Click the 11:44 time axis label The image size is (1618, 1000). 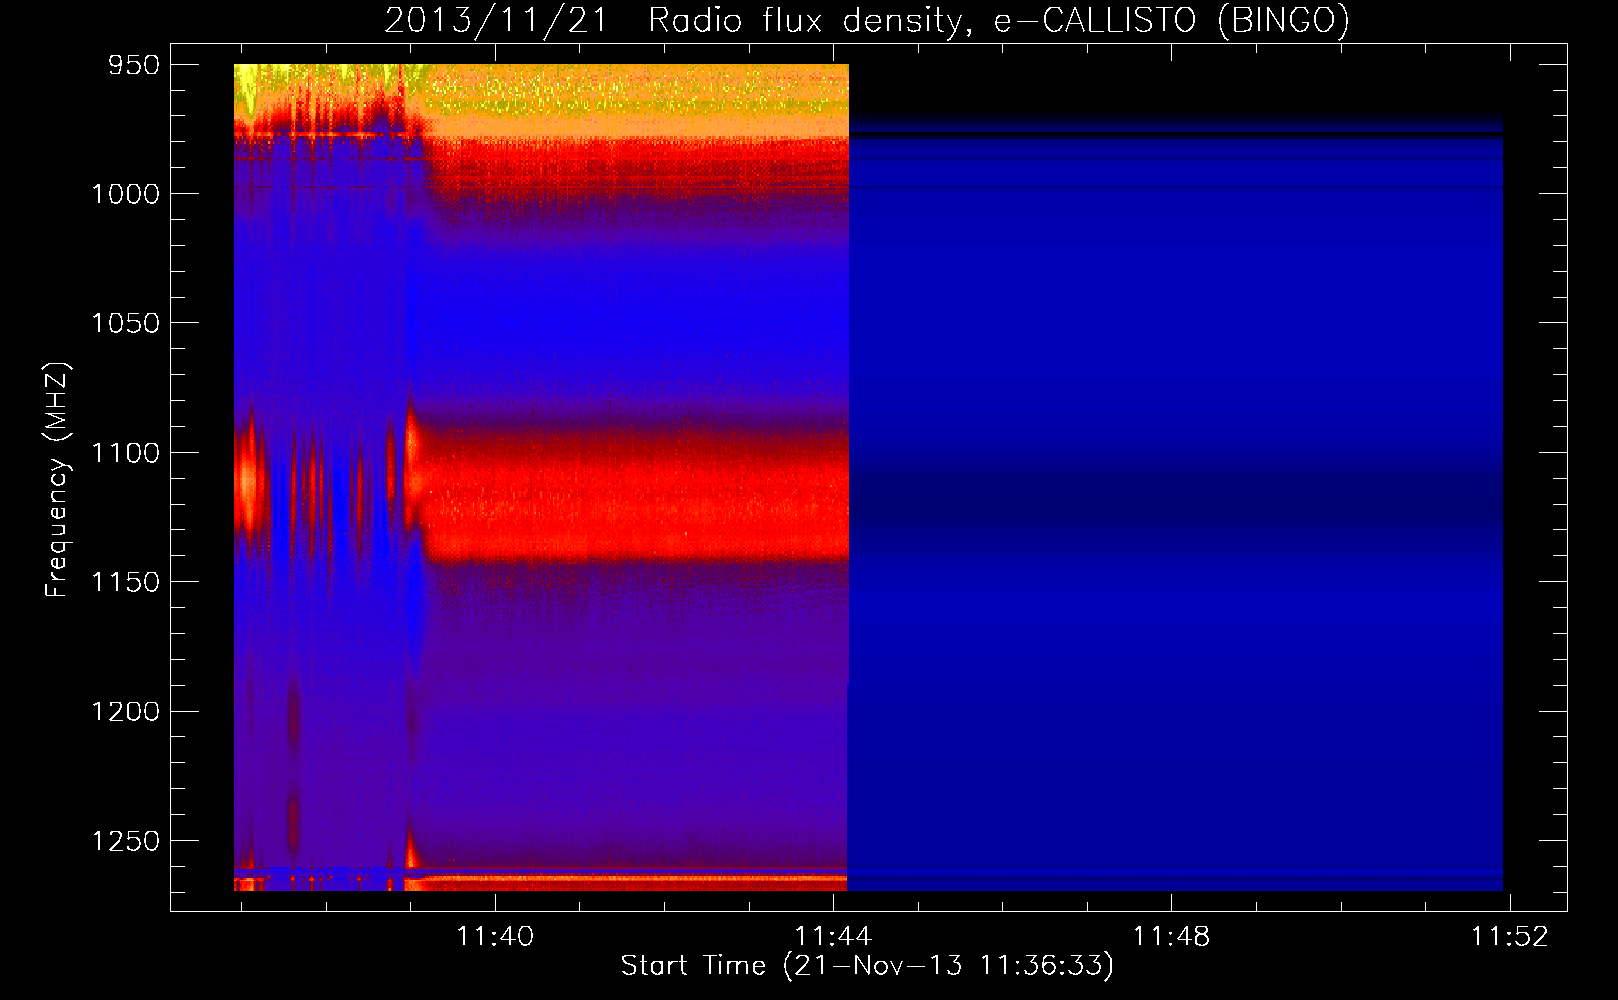click(x=833, y=936)
